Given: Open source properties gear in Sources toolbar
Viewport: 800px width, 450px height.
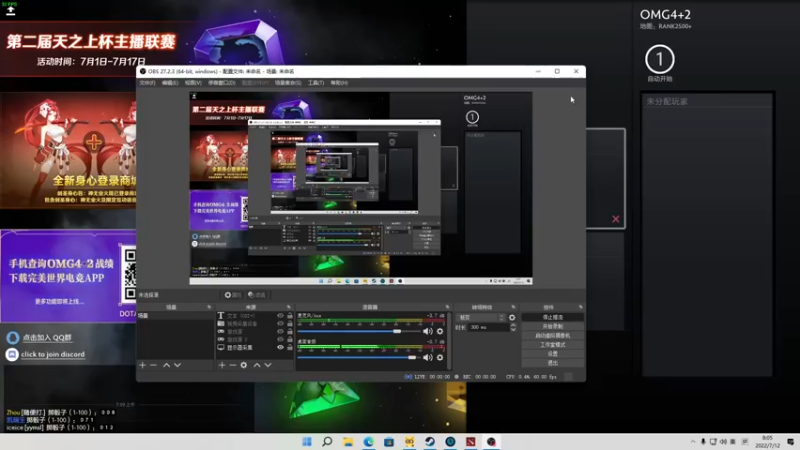Looking at the screenshot, I should pos(244,365).
